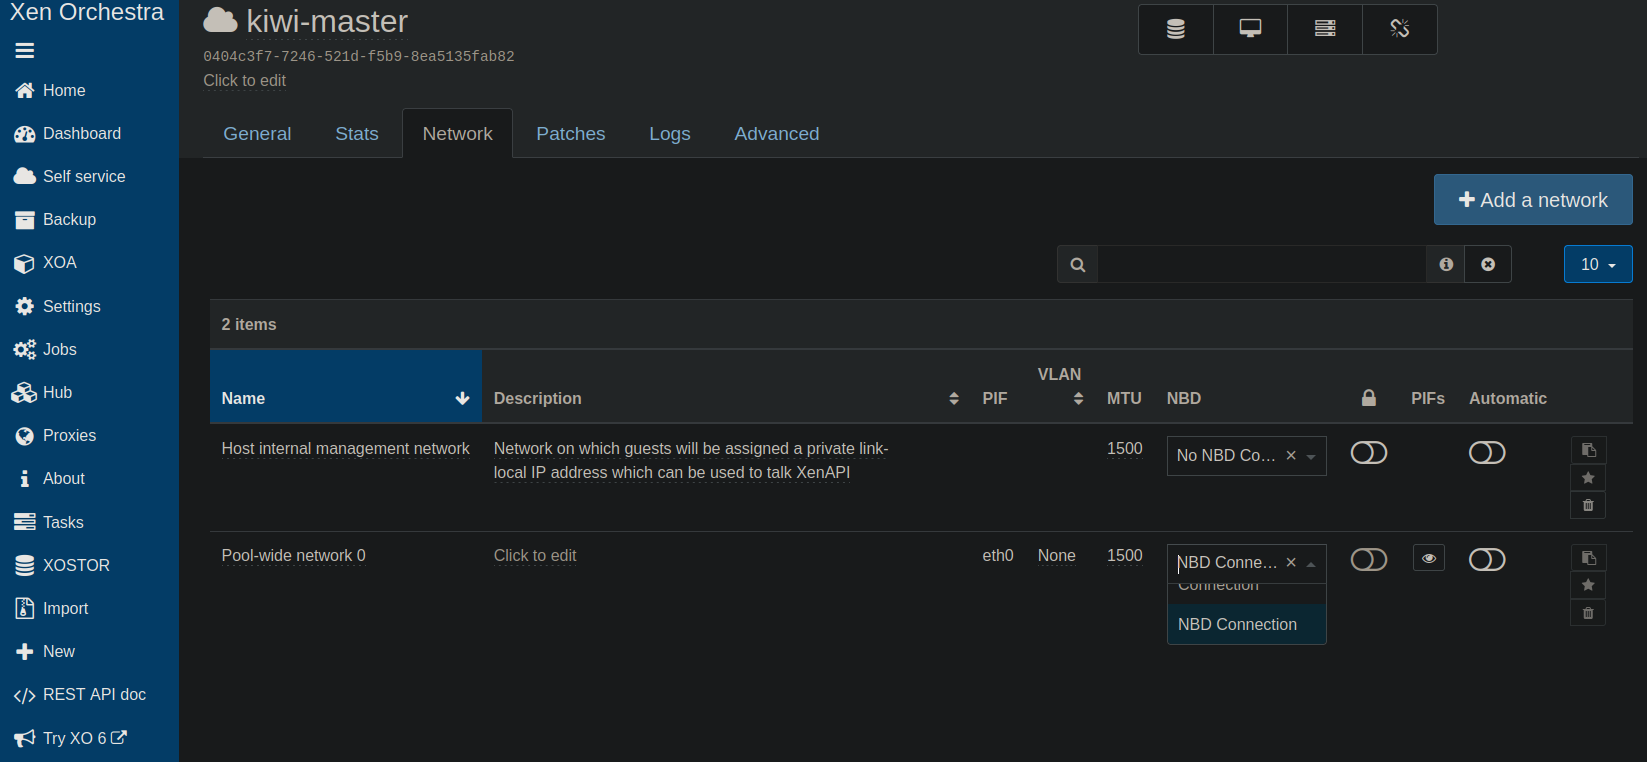Clear the search filter with the X icon
The width and height of the screenshot is (1647, 762).
(1488, 264)
